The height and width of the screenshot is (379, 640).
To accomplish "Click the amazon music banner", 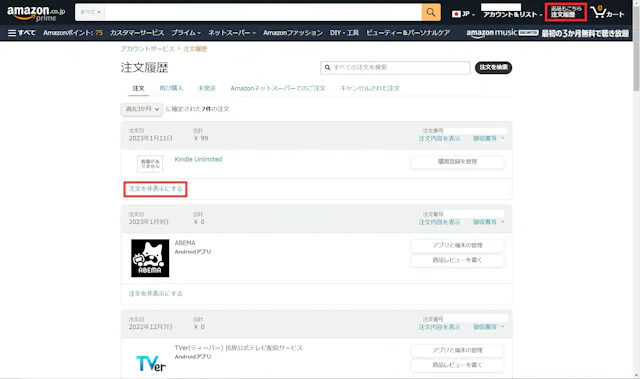I will (x=547, y=33).
